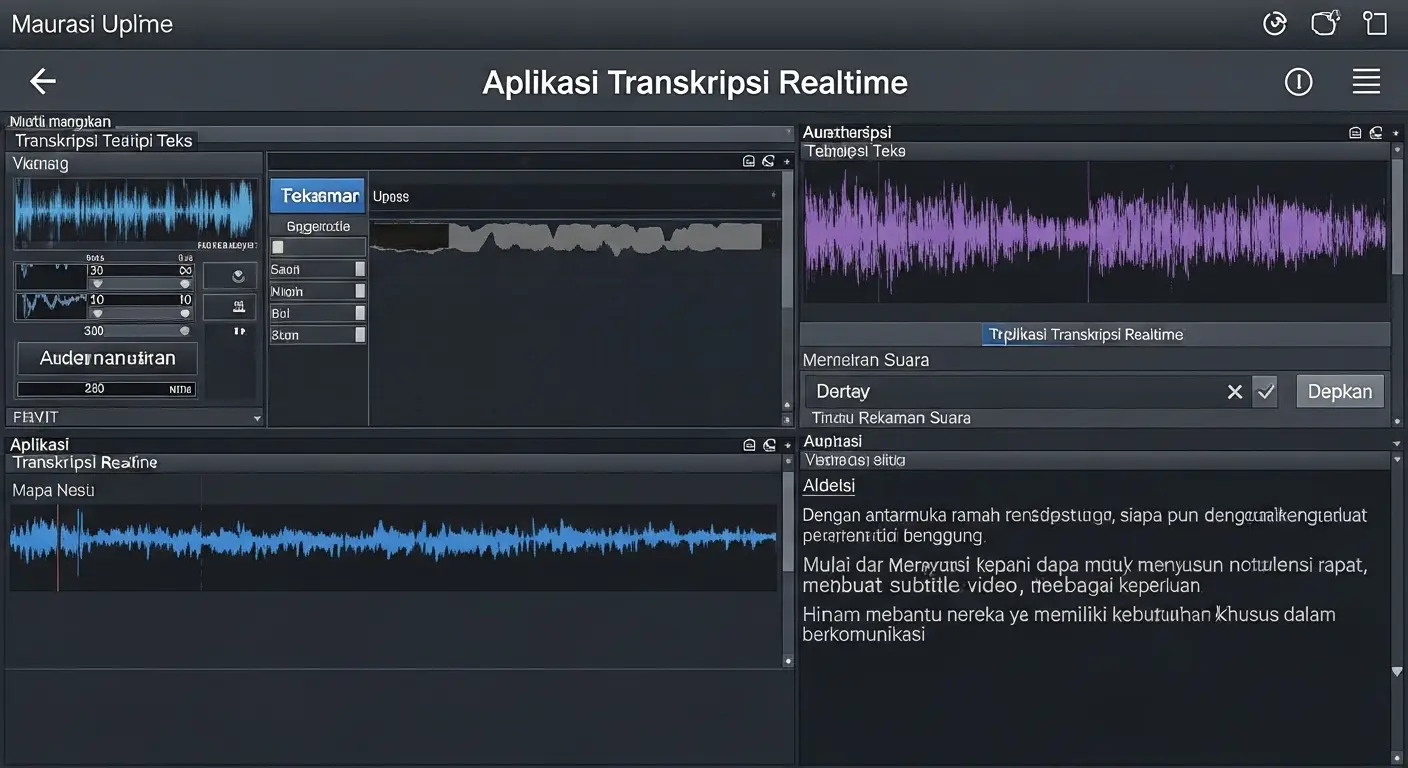Open the timer icon in the top bar
Screen dimensions: 1408x768
pyautogui.click(x=1274, y=22)
